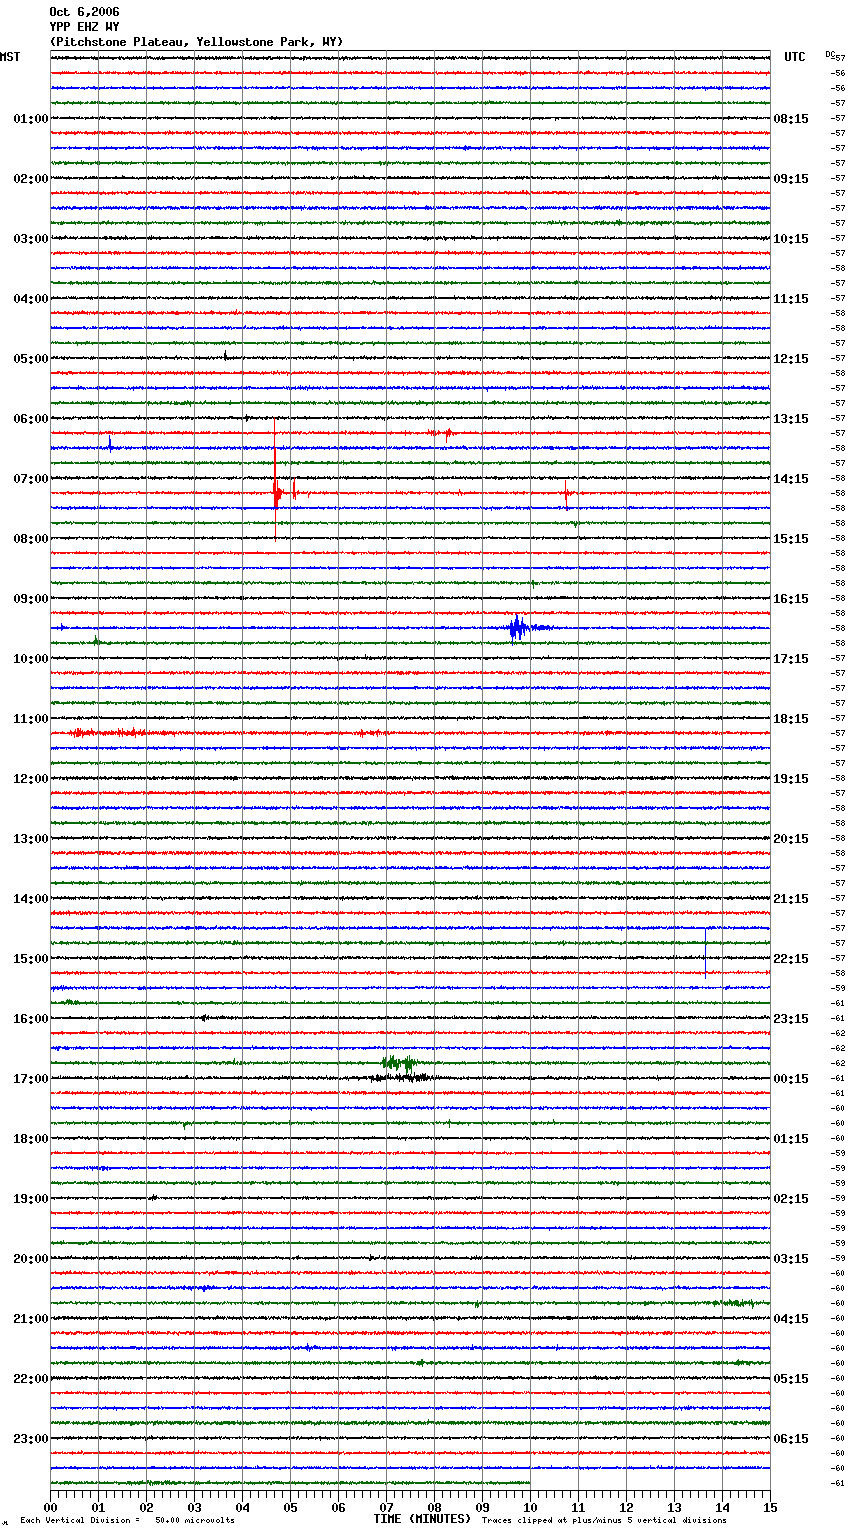Click the Each Vertical Division 50.00 microvolts note
This screenshot has width=850, height=1534.
(x=127, y=1521)
